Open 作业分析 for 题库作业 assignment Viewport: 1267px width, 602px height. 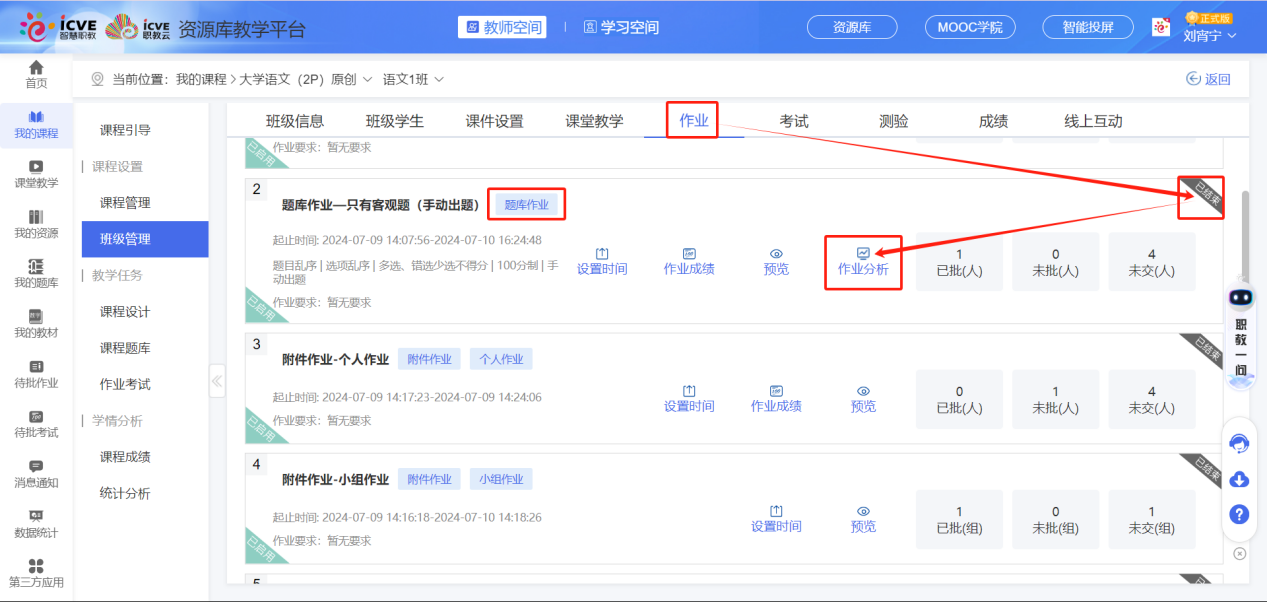[x=862, y=262]
